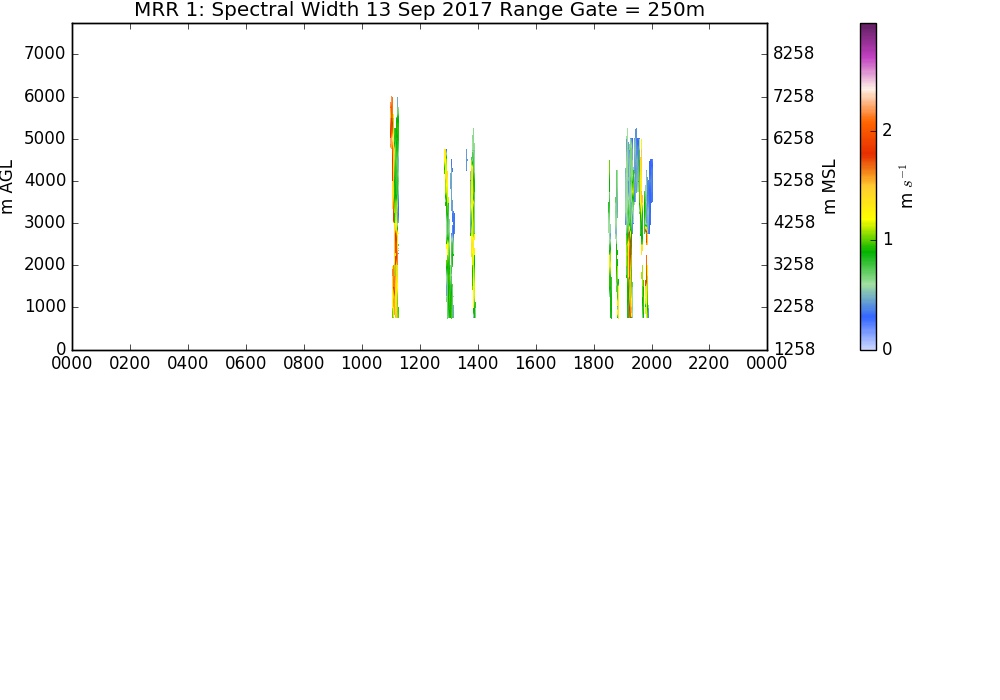The width and height of the screenshot is (1000, 700).
Task: Click the 5000 tick on m AGL axis
Action: pyautogui.click(x=45, y=138)
